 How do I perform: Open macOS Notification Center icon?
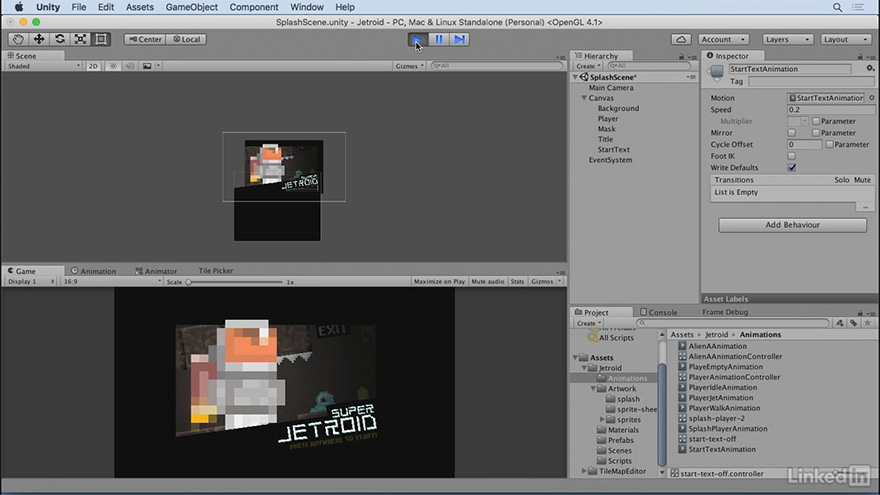coord(858,7)
